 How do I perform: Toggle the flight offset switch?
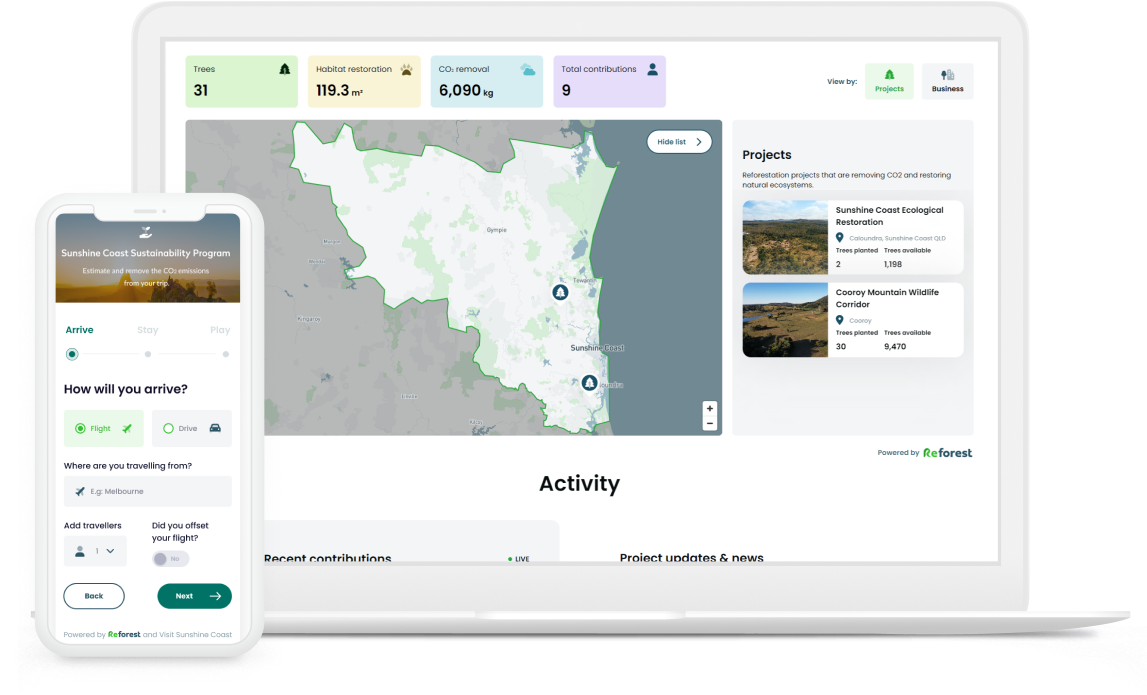[169, 559]
